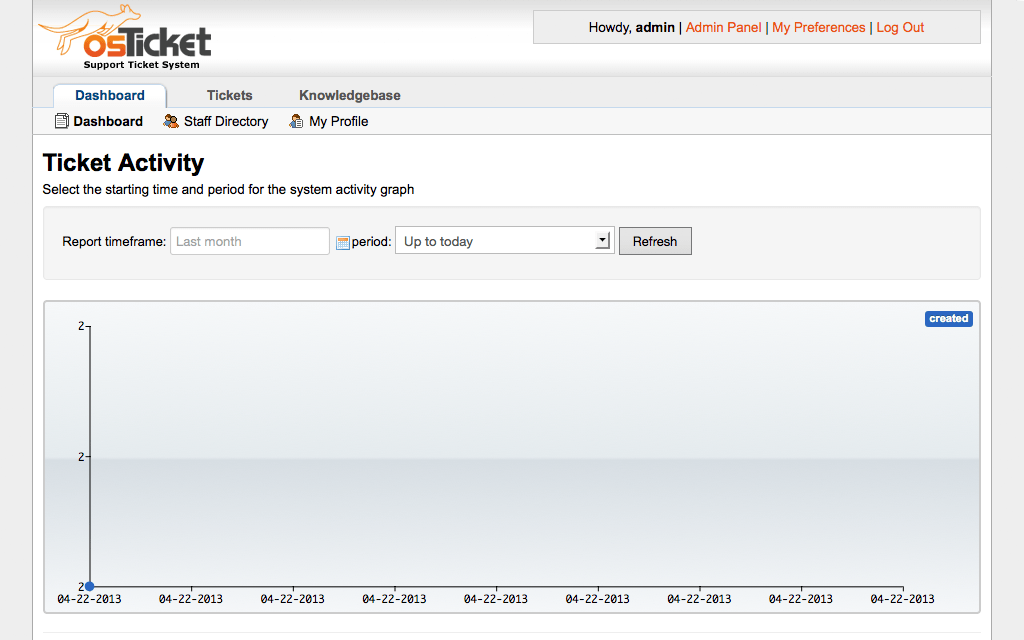Click the arrow on the period select box

click(x=602, y=241)
